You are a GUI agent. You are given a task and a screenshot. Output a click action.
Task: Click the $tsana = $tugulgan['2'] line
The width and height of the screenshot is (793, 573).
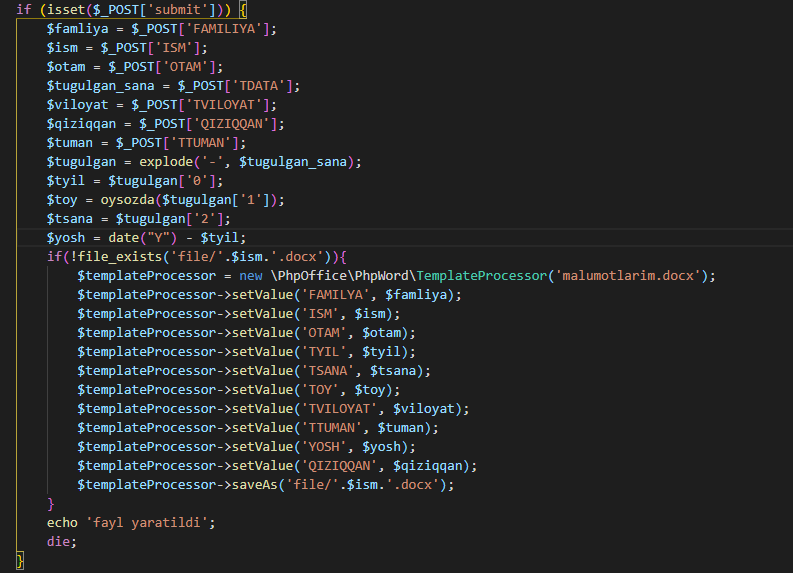click(x=139, y=219)
